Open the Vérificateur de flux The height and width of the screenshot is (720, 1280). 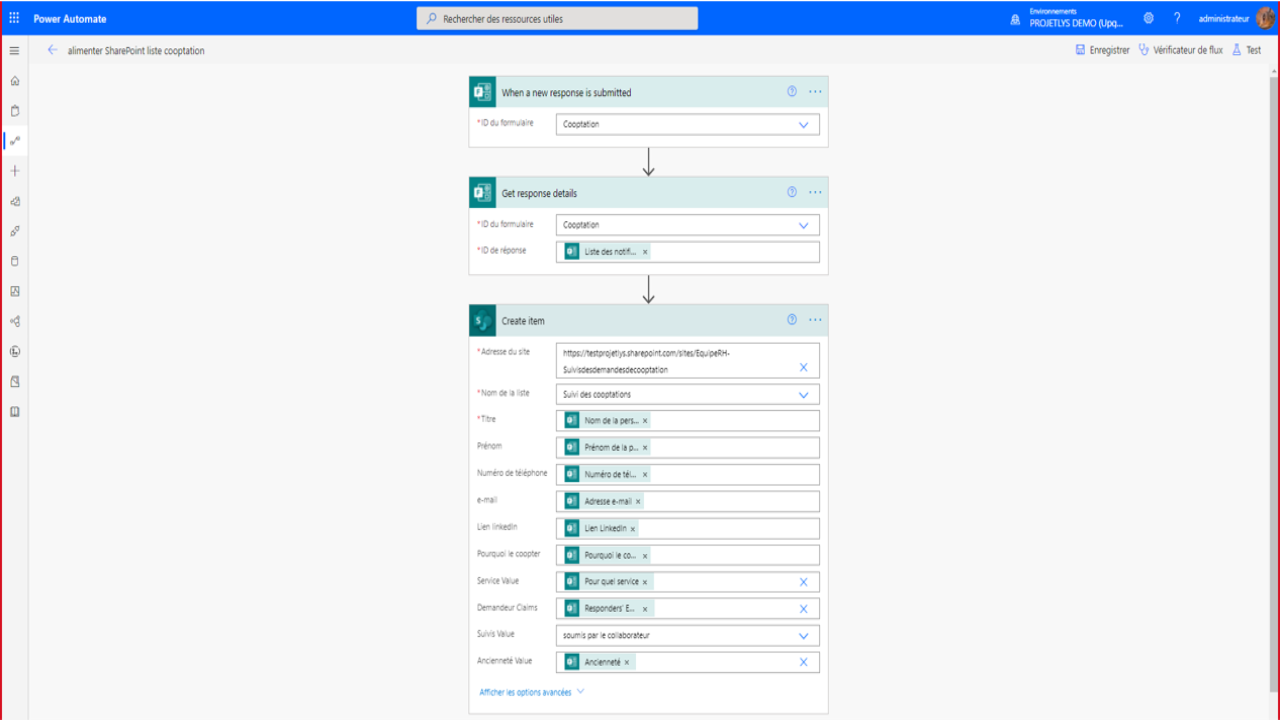click(1181, 50)
